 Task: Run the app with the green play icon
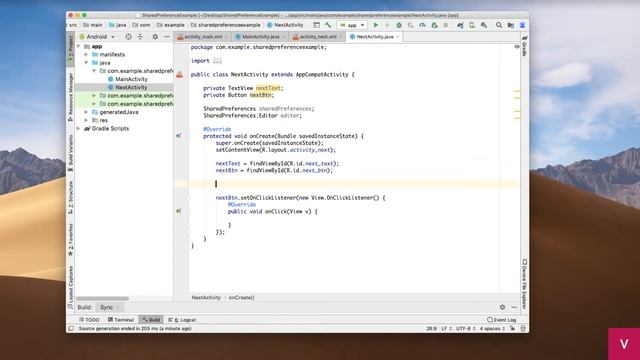(376, 25)
